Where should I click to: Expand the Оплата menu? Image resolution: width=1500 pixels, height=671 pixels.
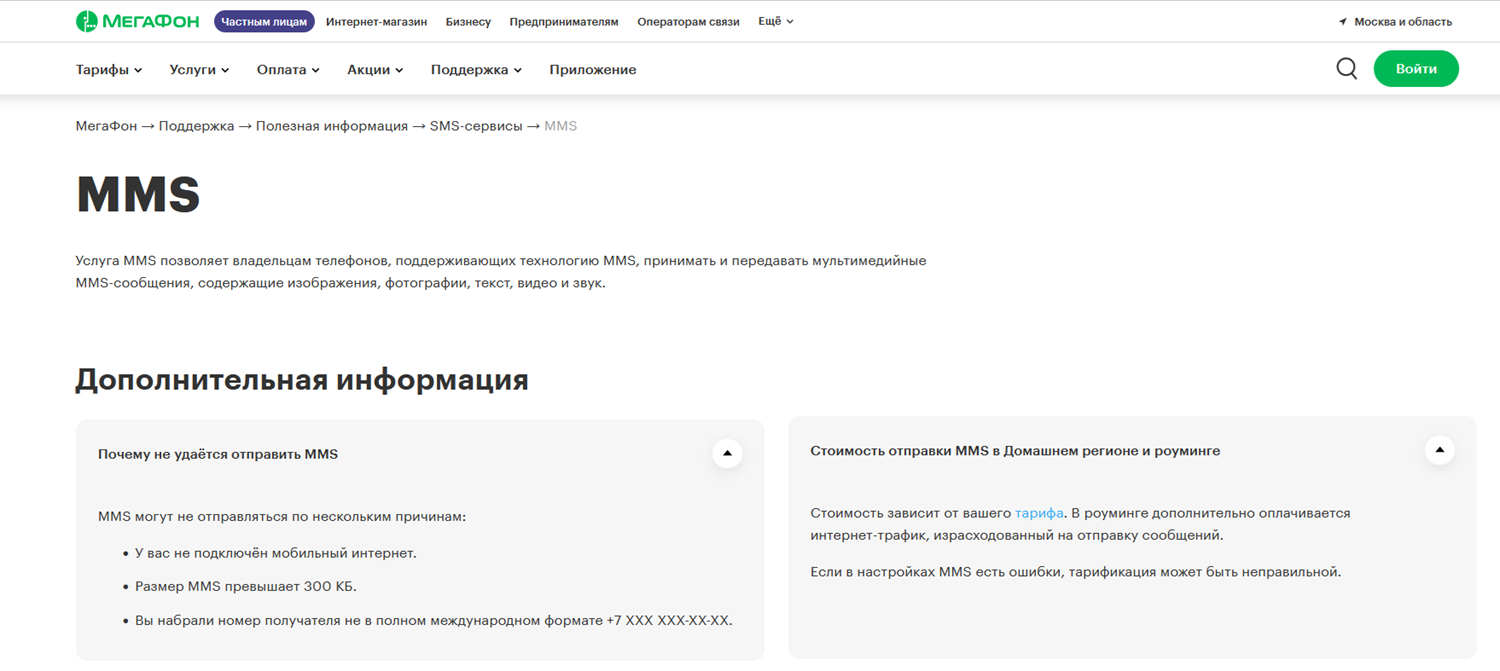288,70
